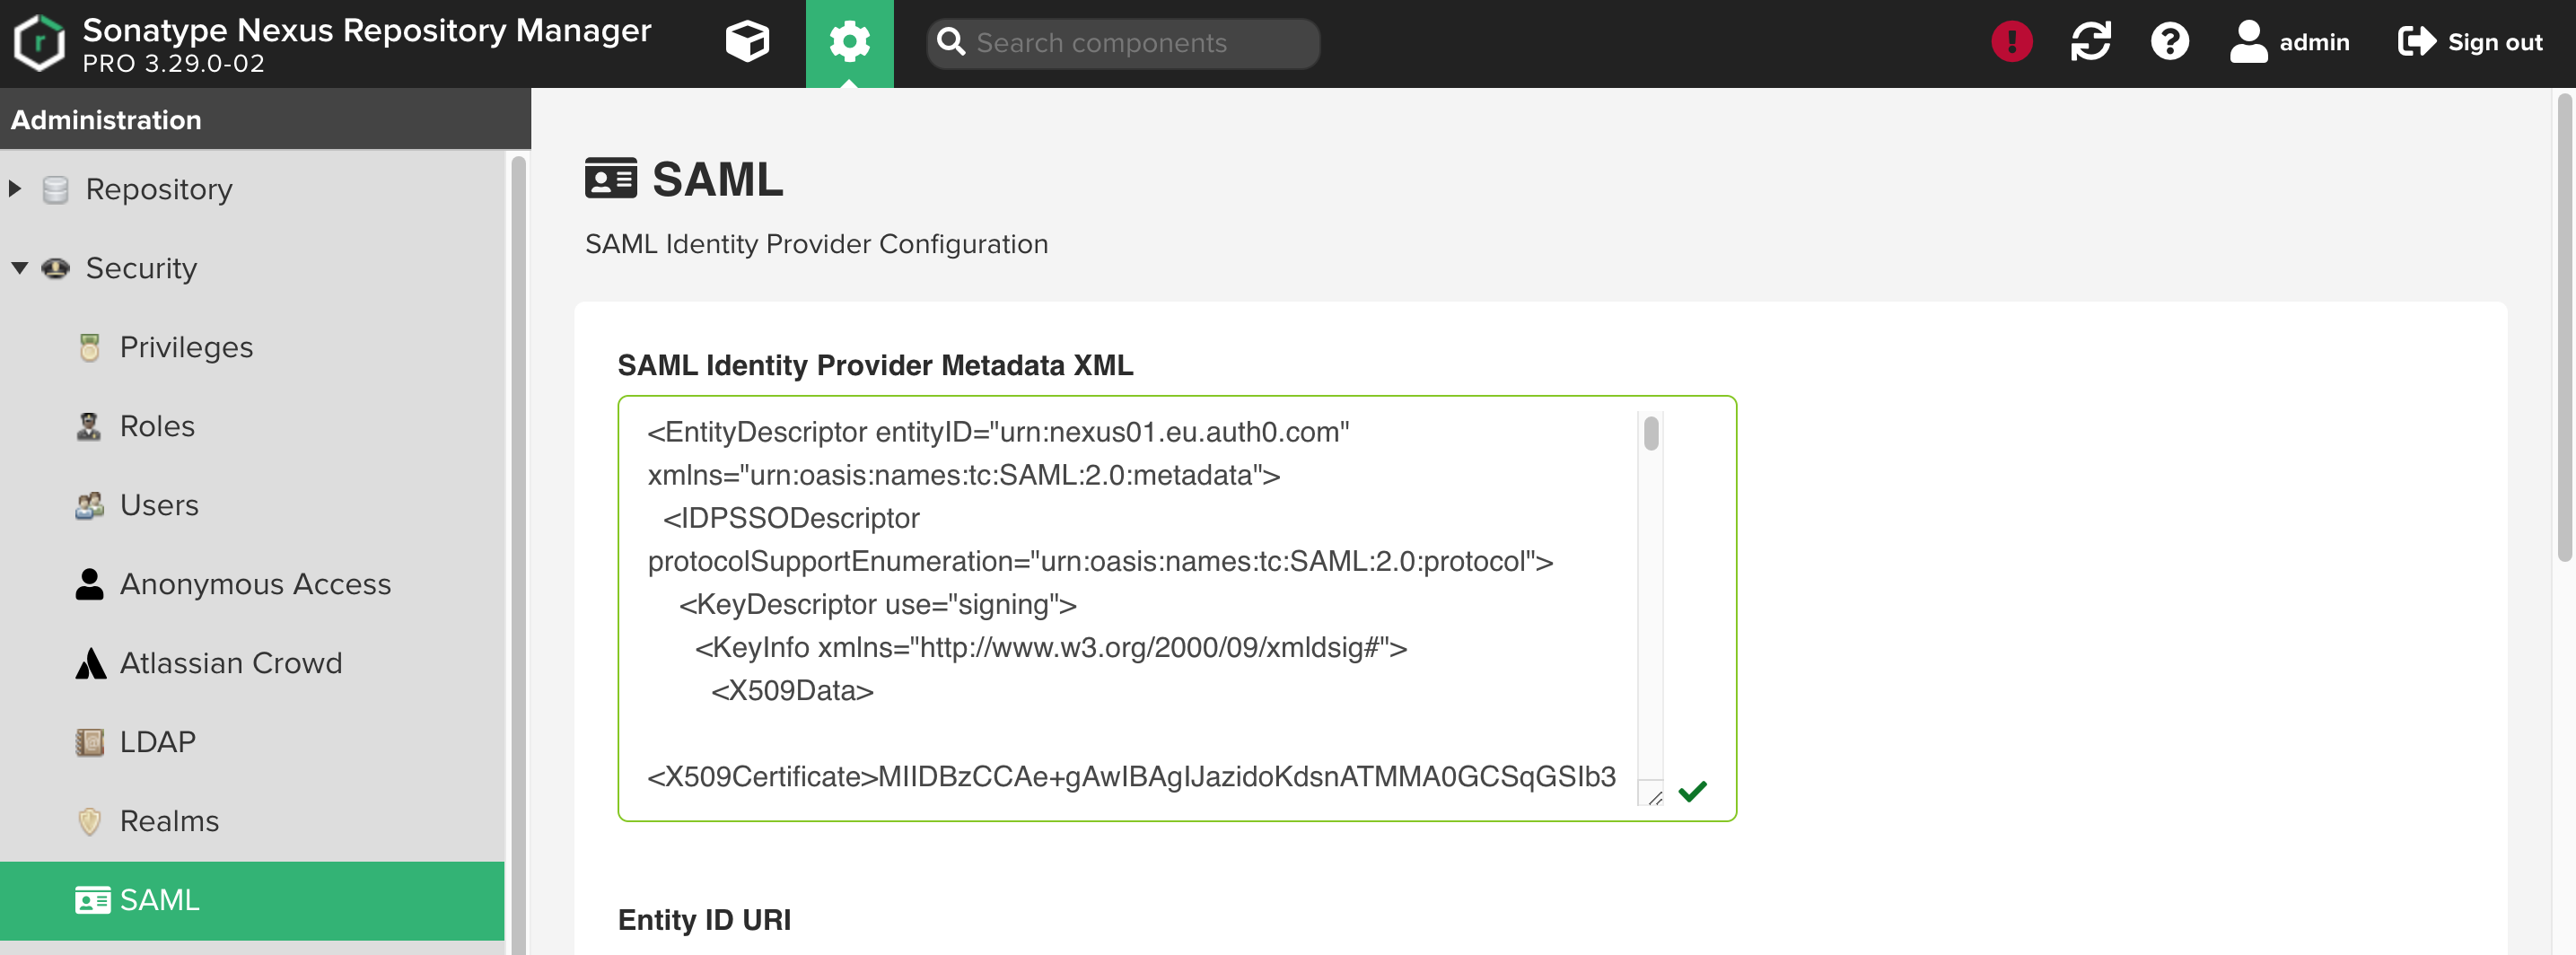This screenshot has height=955, width=2576.
Task: Click the Administration gear icon
Action: click(x=849, y=43)
